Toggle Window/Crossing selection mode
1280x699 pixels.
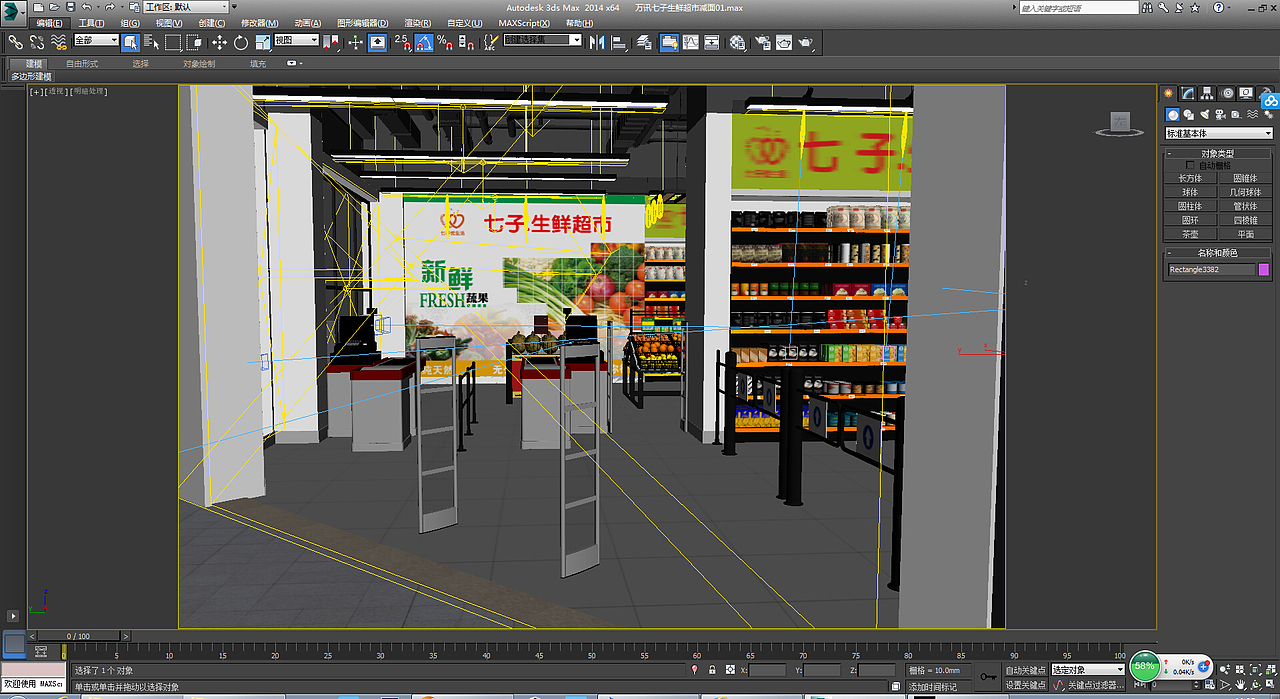(195, 42)
